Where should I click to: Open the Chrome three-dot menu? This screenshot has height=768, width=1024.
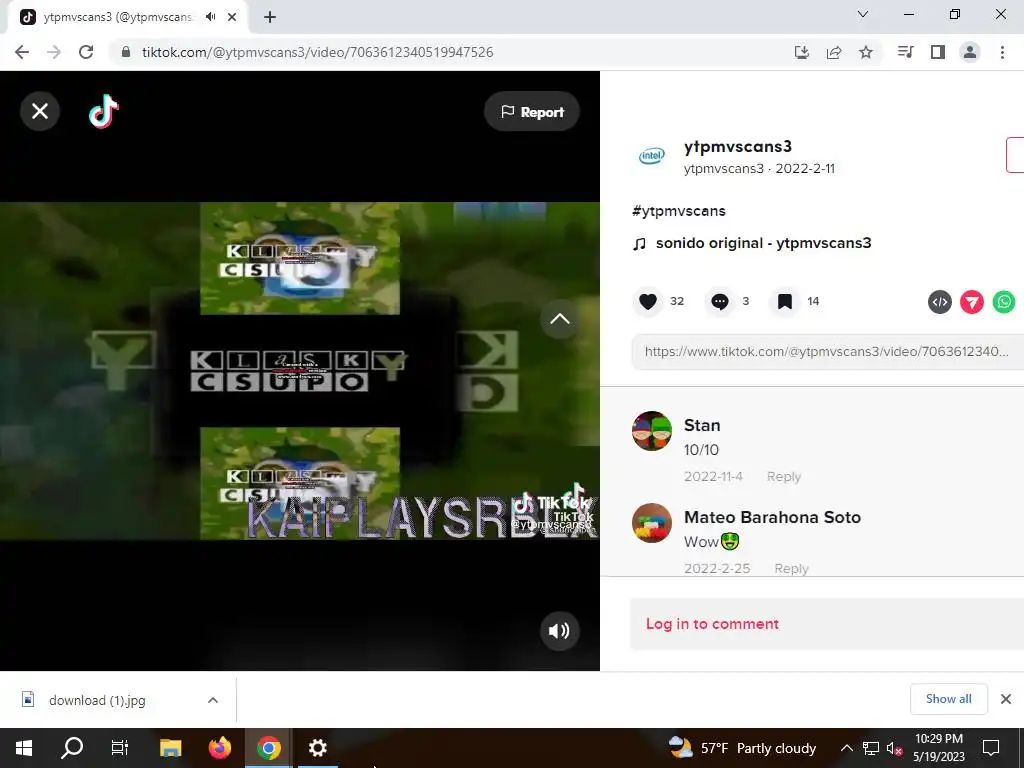click(1002, 52)
